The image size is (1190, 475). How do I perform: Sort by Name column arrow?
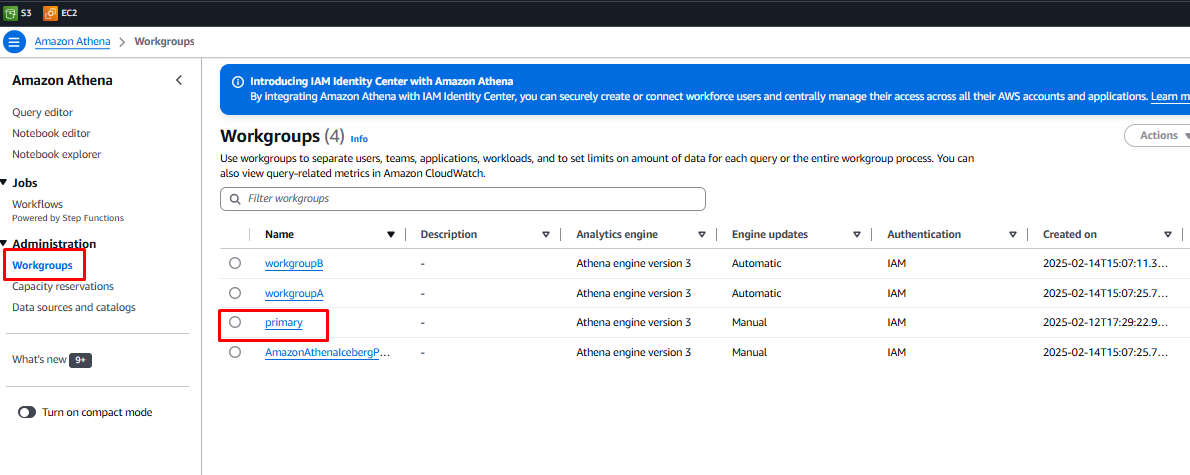point(391,235)
